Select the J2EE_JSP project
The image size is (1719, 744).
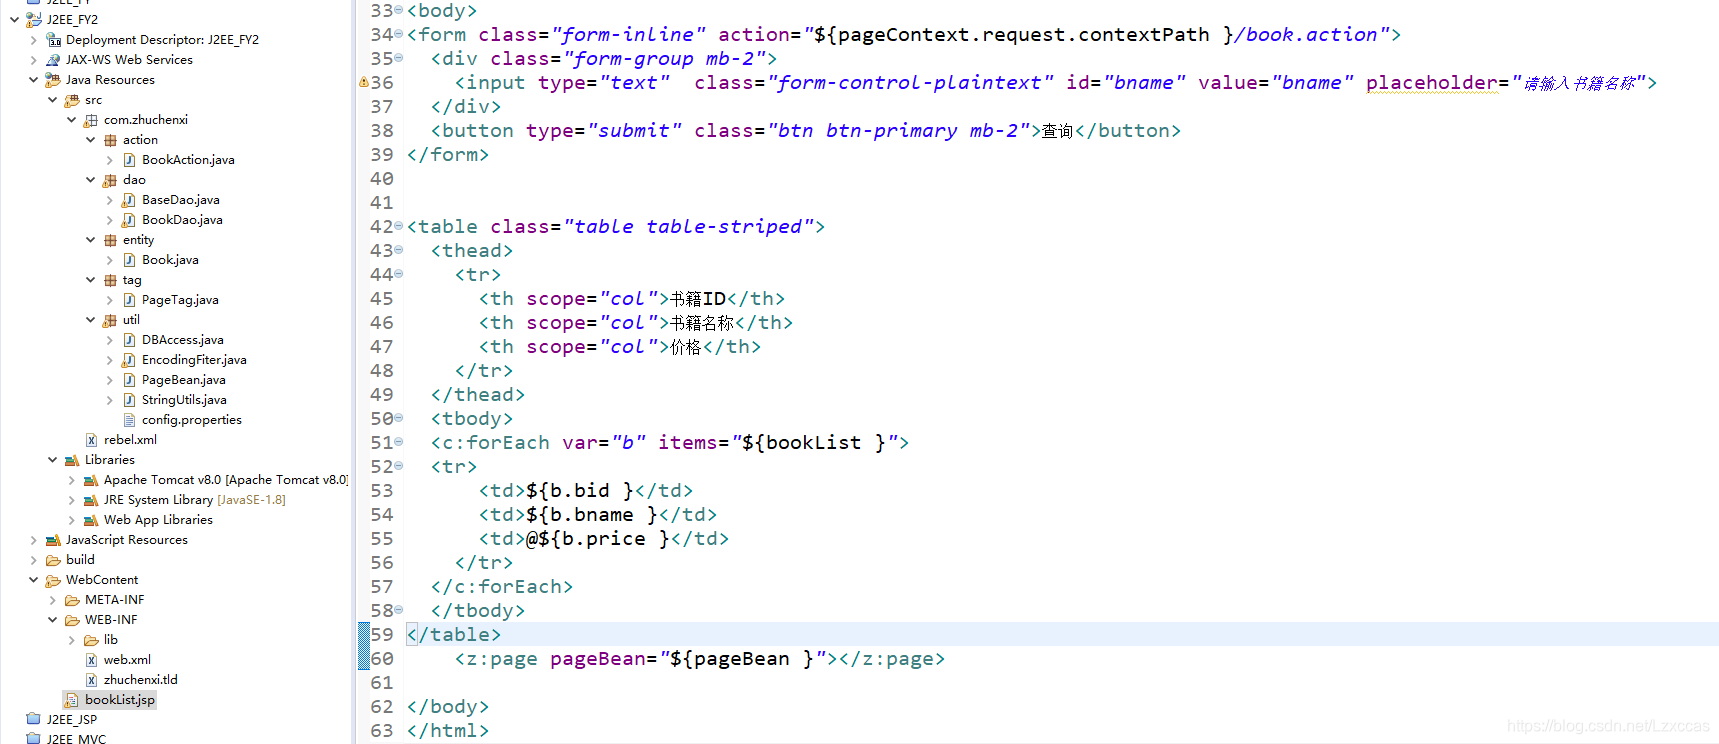pyautogui.click(x=72, y=720)
